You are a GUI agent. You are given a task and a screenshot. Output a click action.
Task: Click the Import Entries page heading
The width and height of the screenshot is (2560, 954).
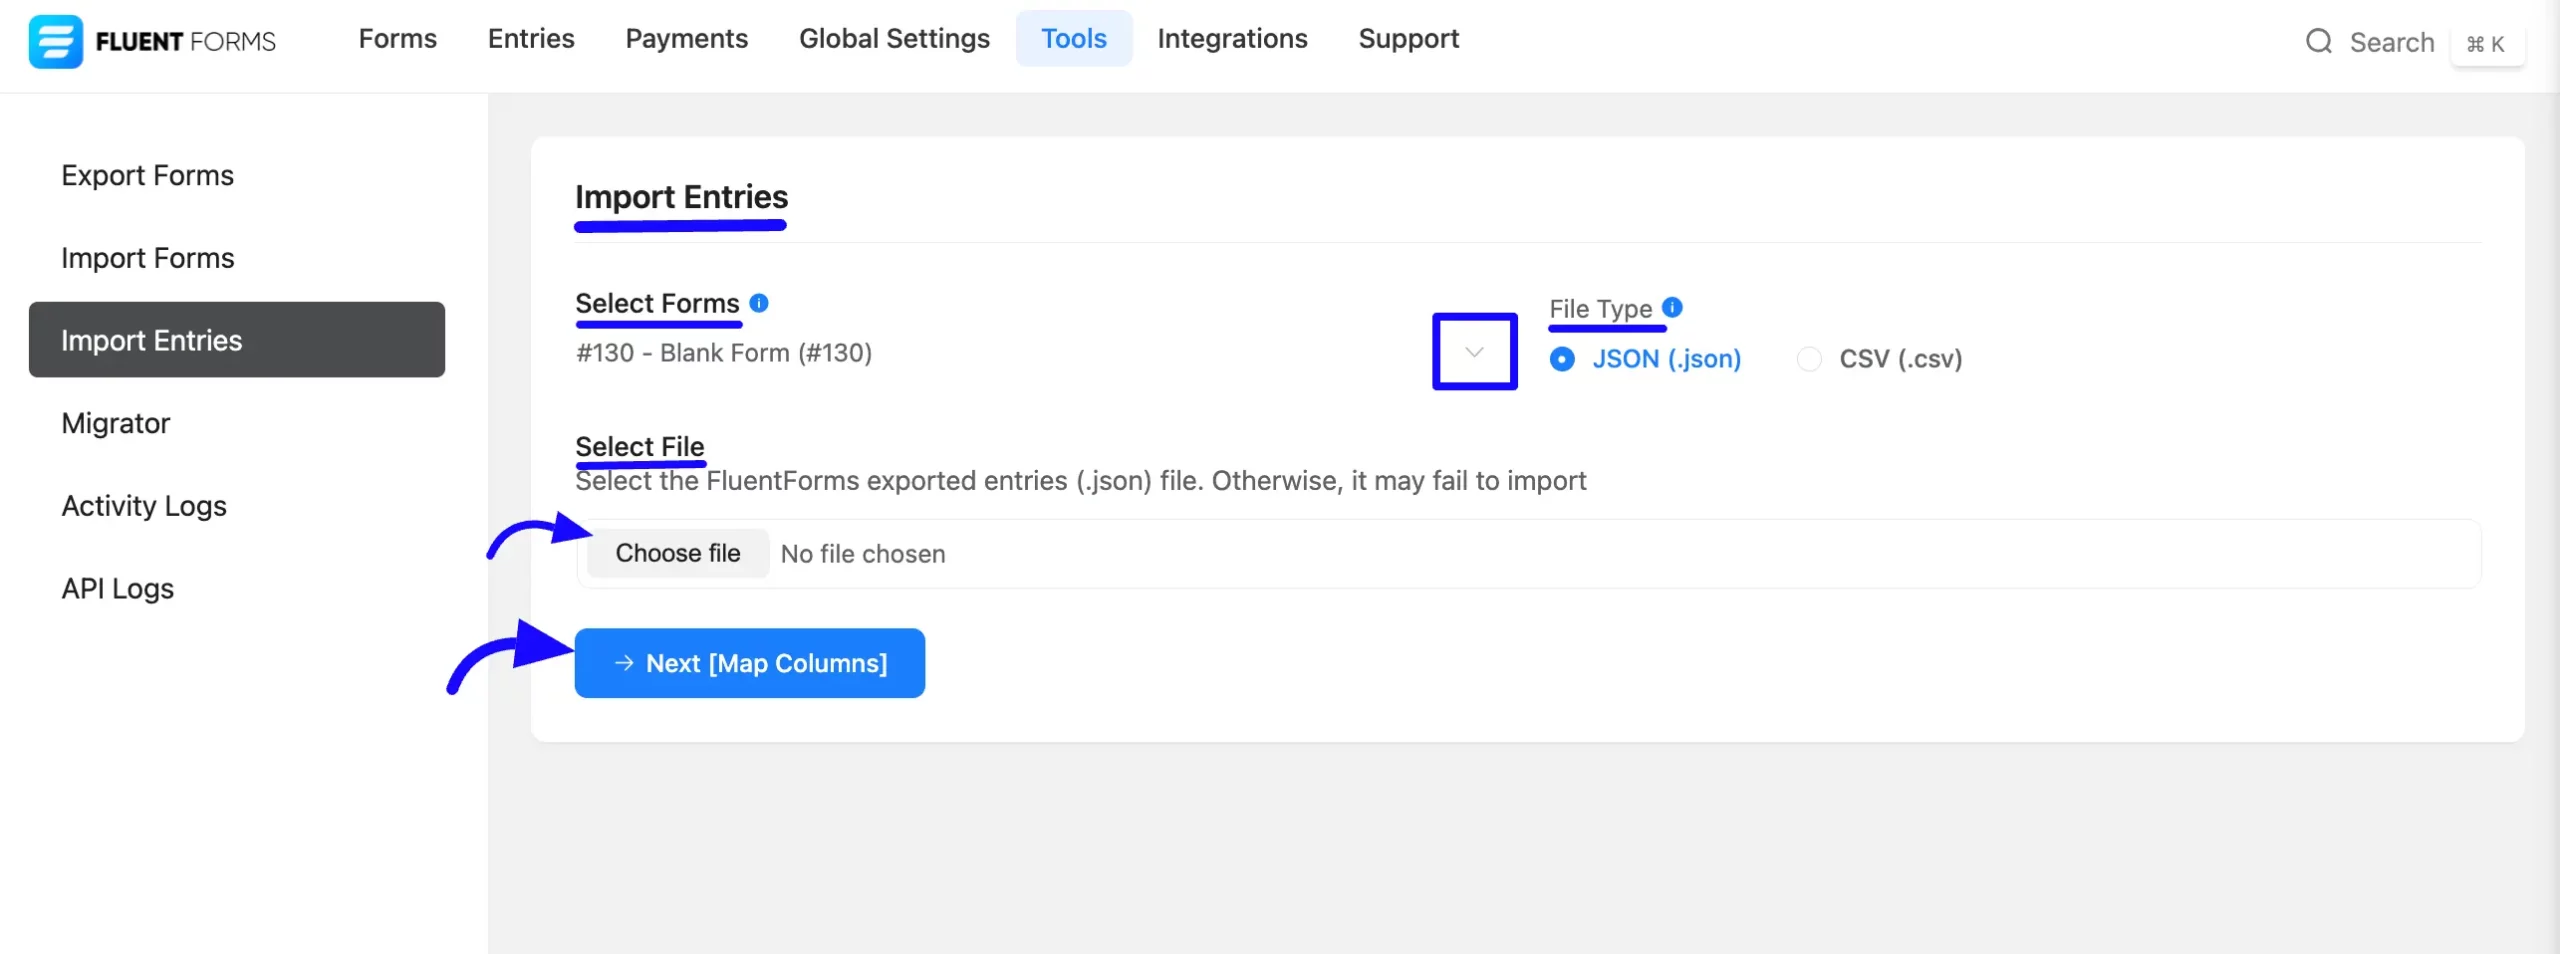point(681,197)
